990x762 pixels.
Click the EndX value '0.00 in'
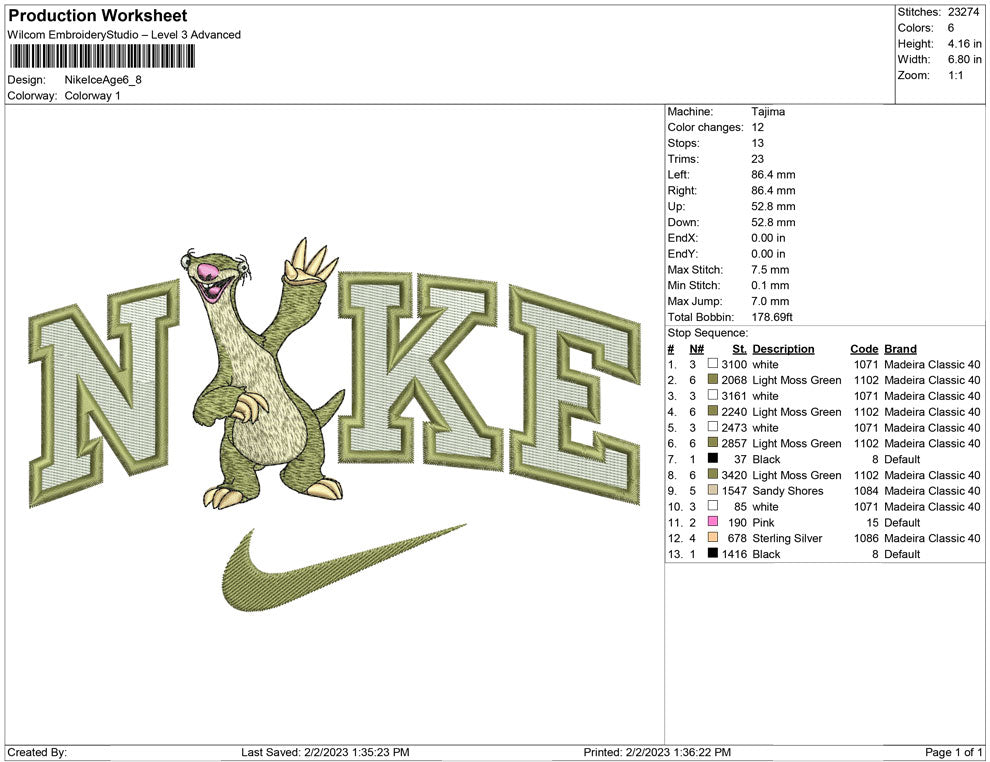pos(768,238)
